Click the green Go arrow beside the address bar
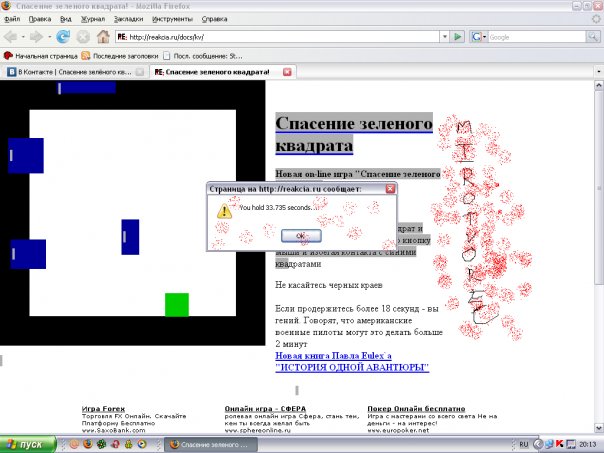604x453 pixels. click(457, 37)
